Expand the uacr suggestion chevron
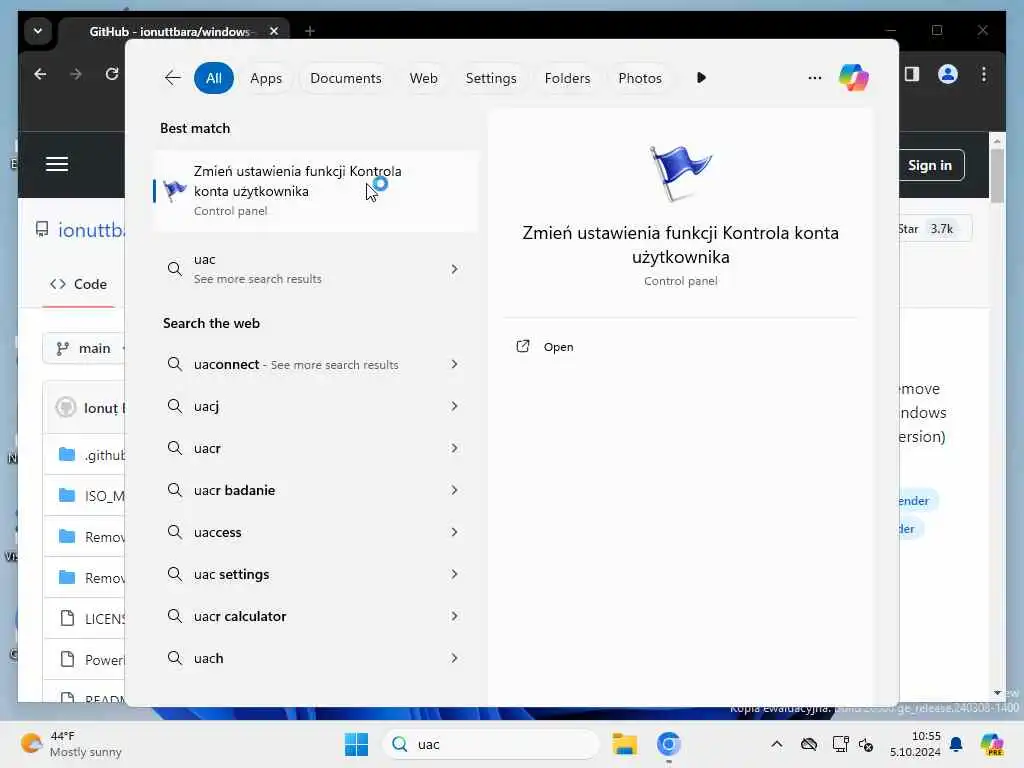Image resolution: width=1024 pixels, height=768 pixels. coord(454,448)
